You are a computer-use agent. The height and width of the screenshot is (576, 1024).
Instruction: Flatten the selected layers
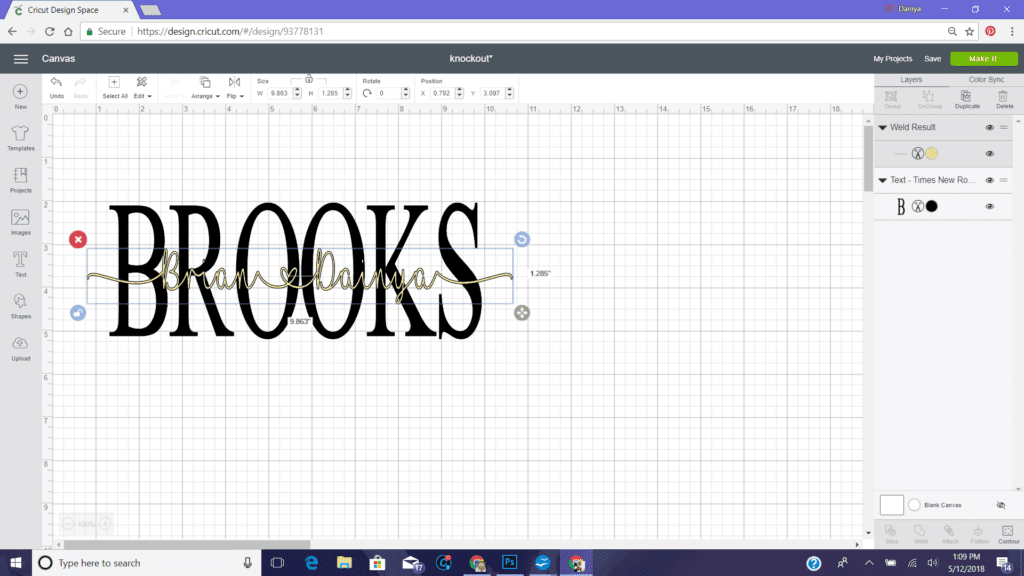(x=979, y=534)
